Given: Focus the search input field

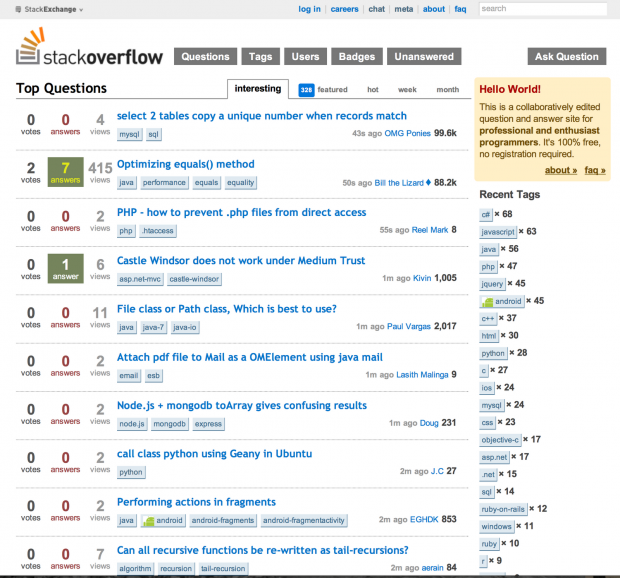Looking at the screenshot, I should coord(543,9).
